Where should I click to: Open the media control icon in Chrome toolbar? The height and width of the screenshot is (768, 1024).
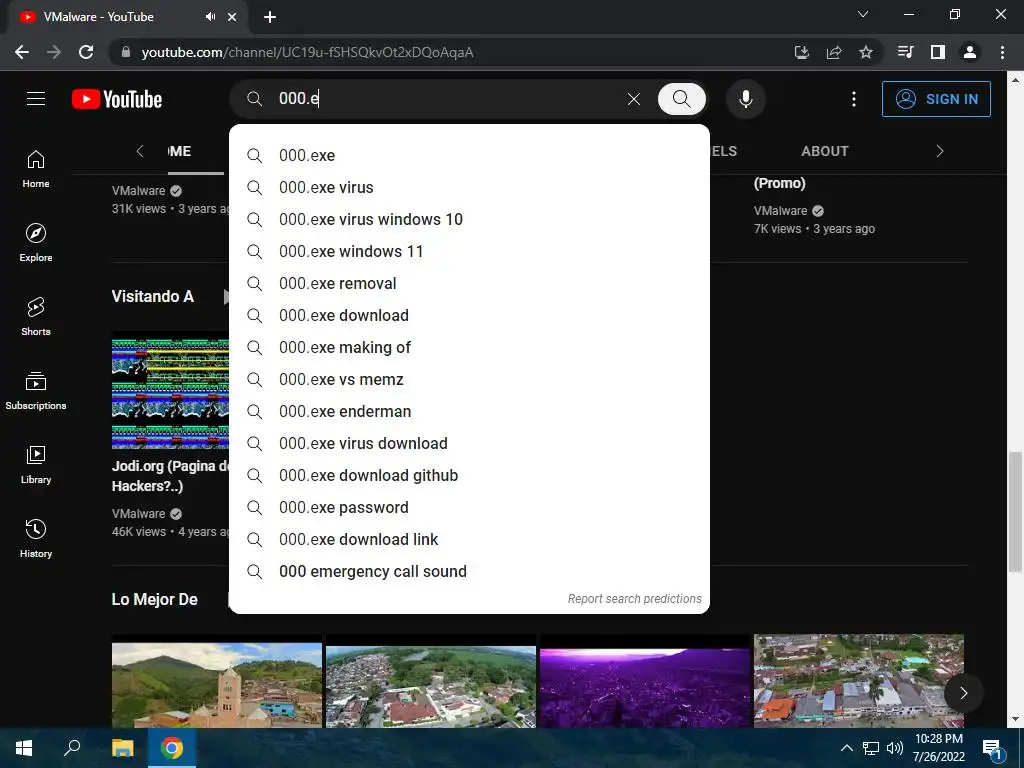click(x=905, y=52)
